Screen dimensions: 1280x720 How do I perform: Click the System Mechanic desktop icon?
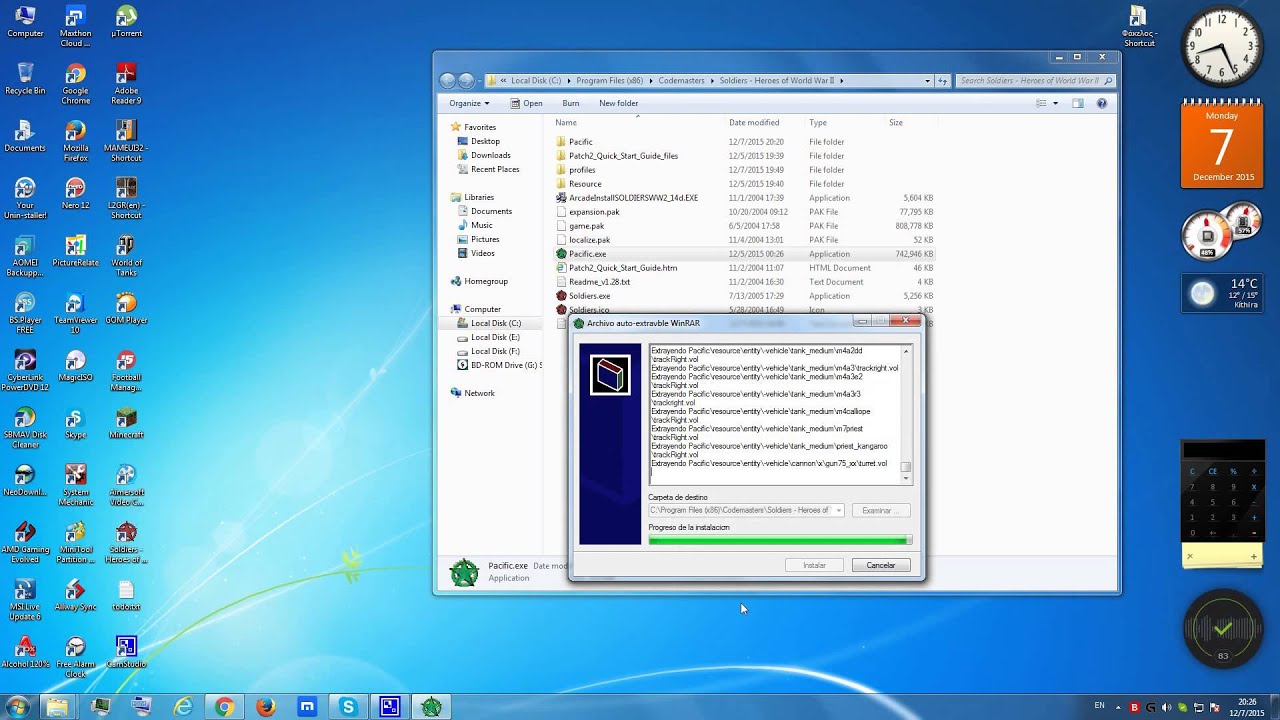(75, 486)
